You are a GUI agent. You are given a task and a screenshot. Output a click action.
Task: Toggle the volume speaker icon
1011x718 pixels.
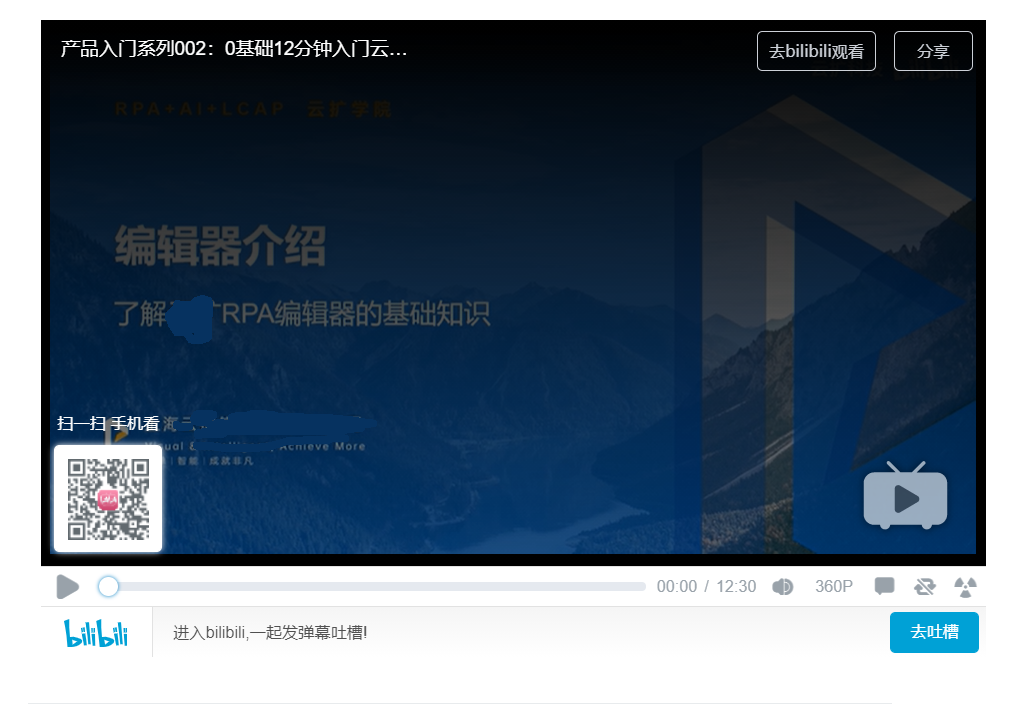[x=783, y=587]
